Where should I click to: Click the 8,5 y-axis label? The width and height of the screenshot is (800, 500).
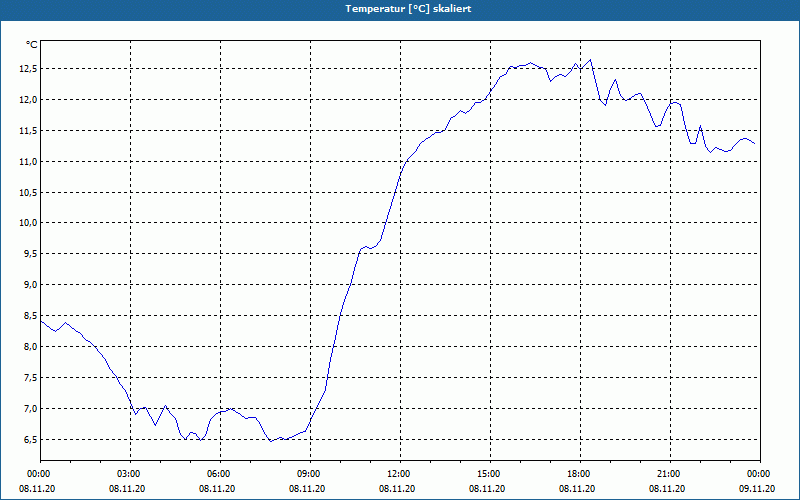31,315
